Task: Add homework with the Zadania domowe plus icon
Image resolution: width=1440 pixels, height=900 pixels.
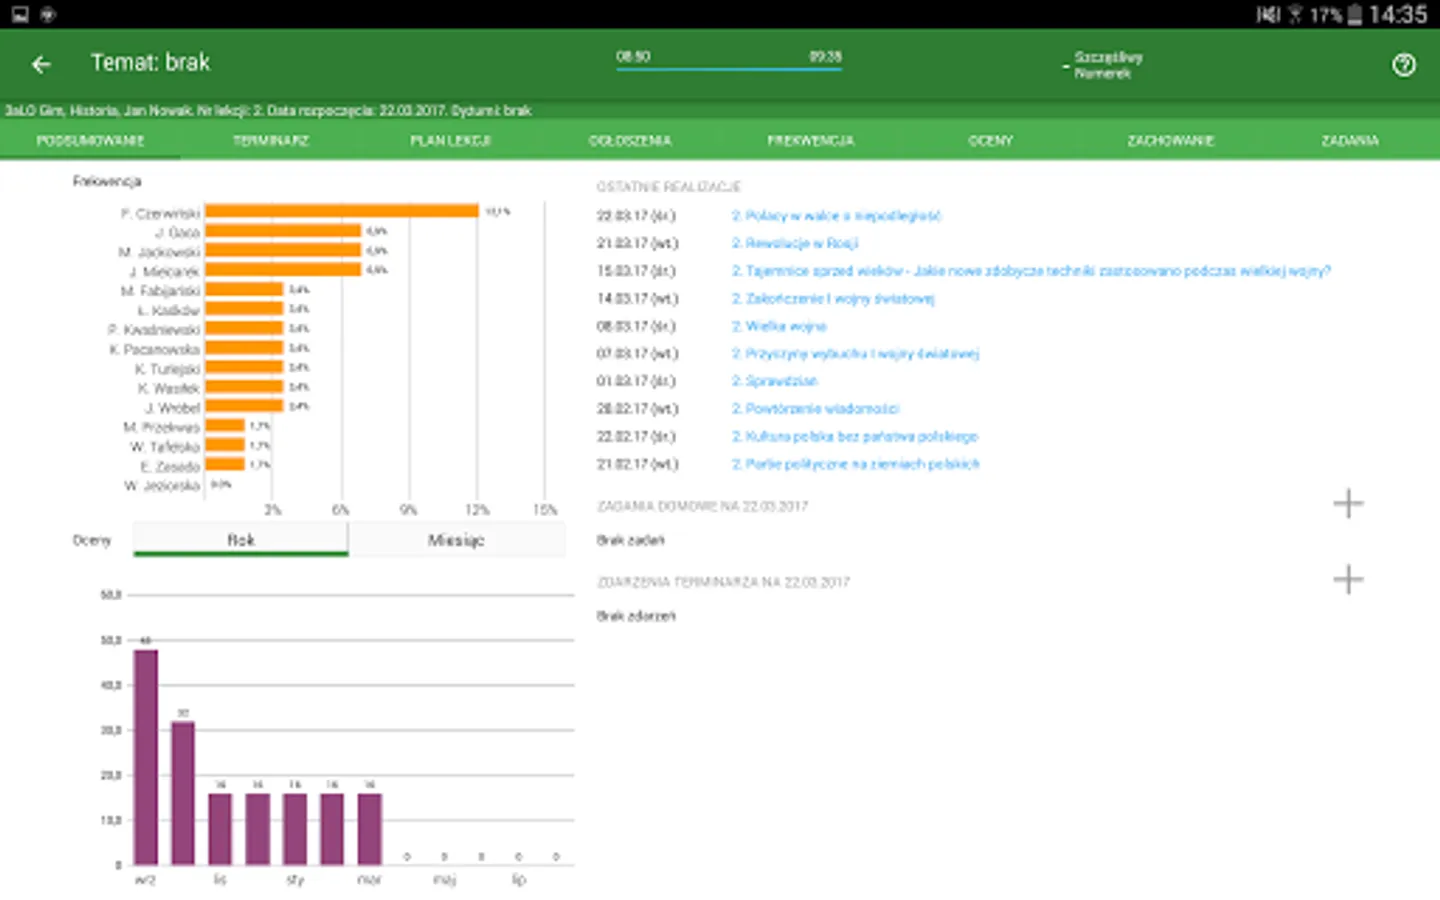Action: [1347, 503]
